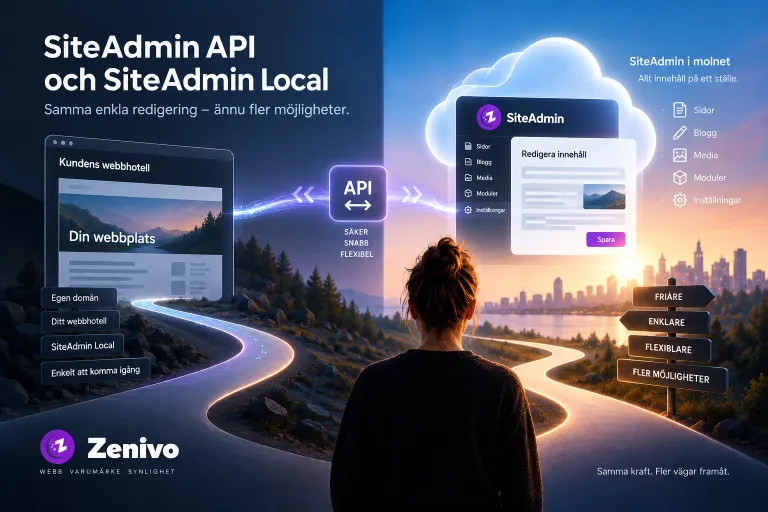Screen dimensions: 768x512
Task: Open Inställningar in the SiteAdmin sidebar menu
Action: pos(490,210)
